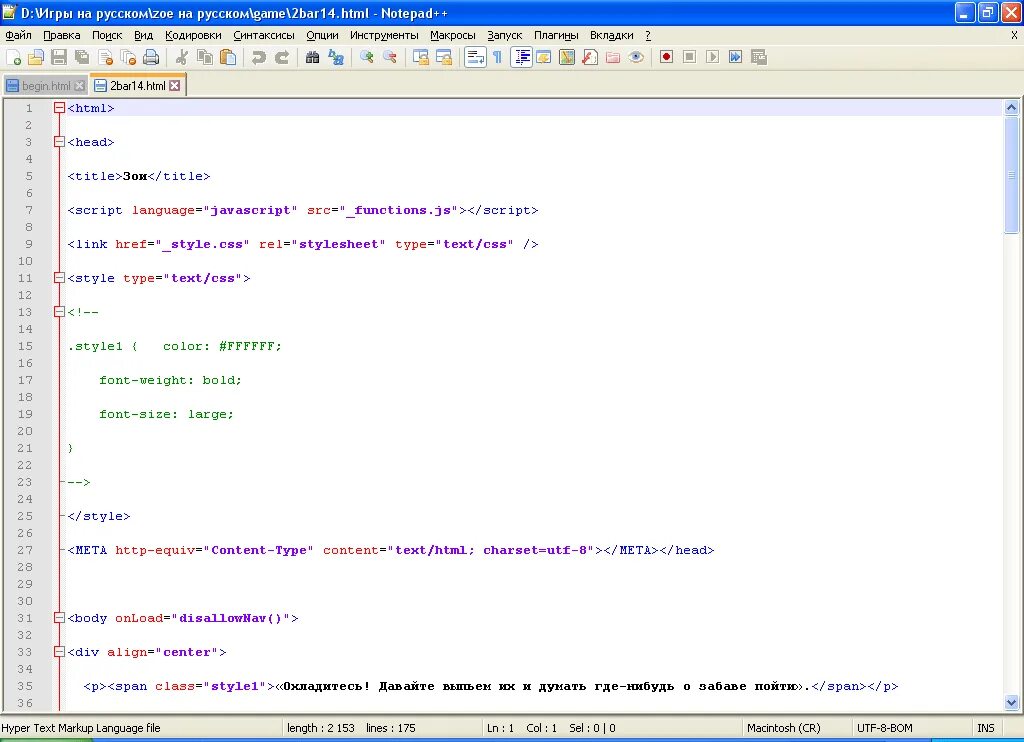Close the current document via the toolbar icon
The height and width of the screenshot is (742, 1024).
click(105, 57)
